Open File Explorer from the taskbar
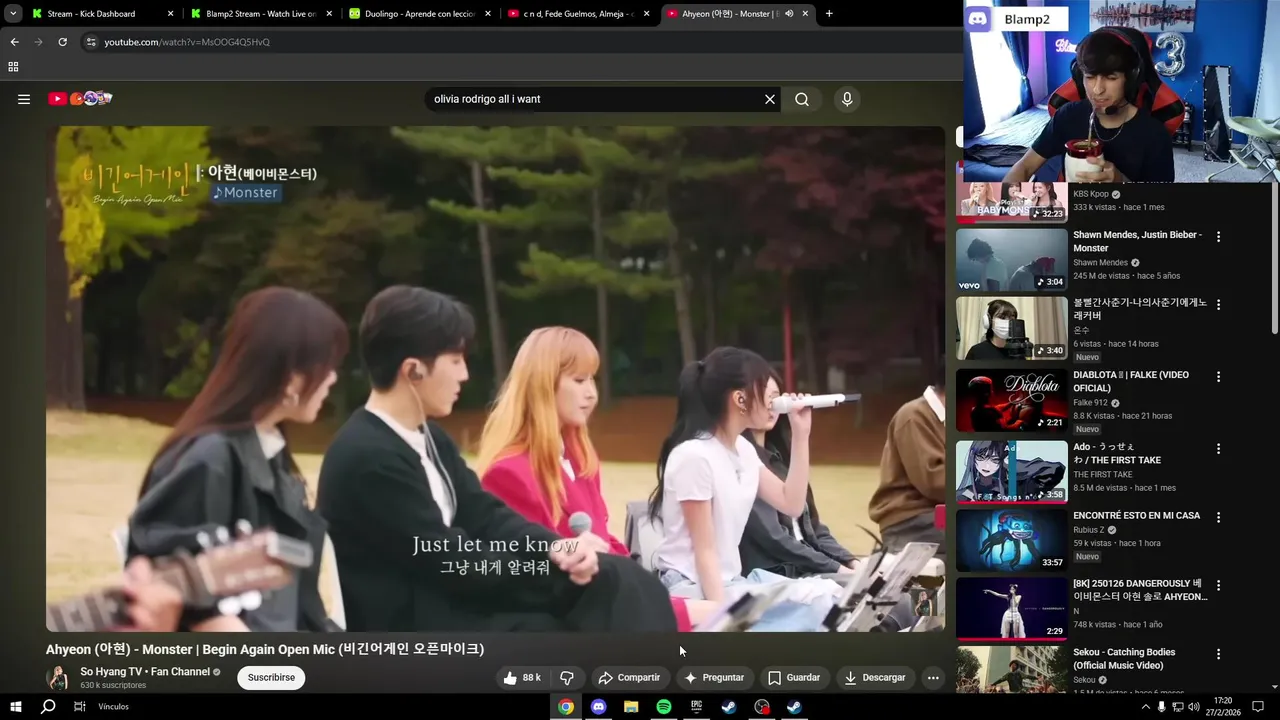The image size is (1280, 720). coord(631,707)
